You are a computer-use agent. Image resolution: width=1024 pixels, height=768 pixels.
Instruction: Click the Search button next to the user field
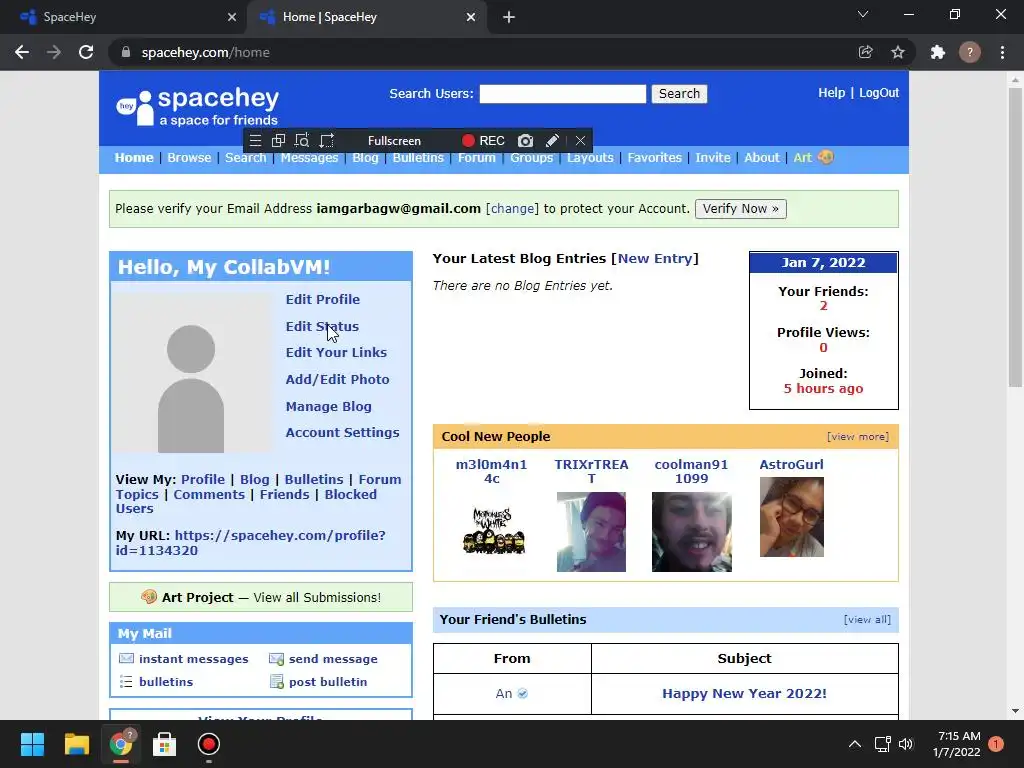(x=679, y=93)
